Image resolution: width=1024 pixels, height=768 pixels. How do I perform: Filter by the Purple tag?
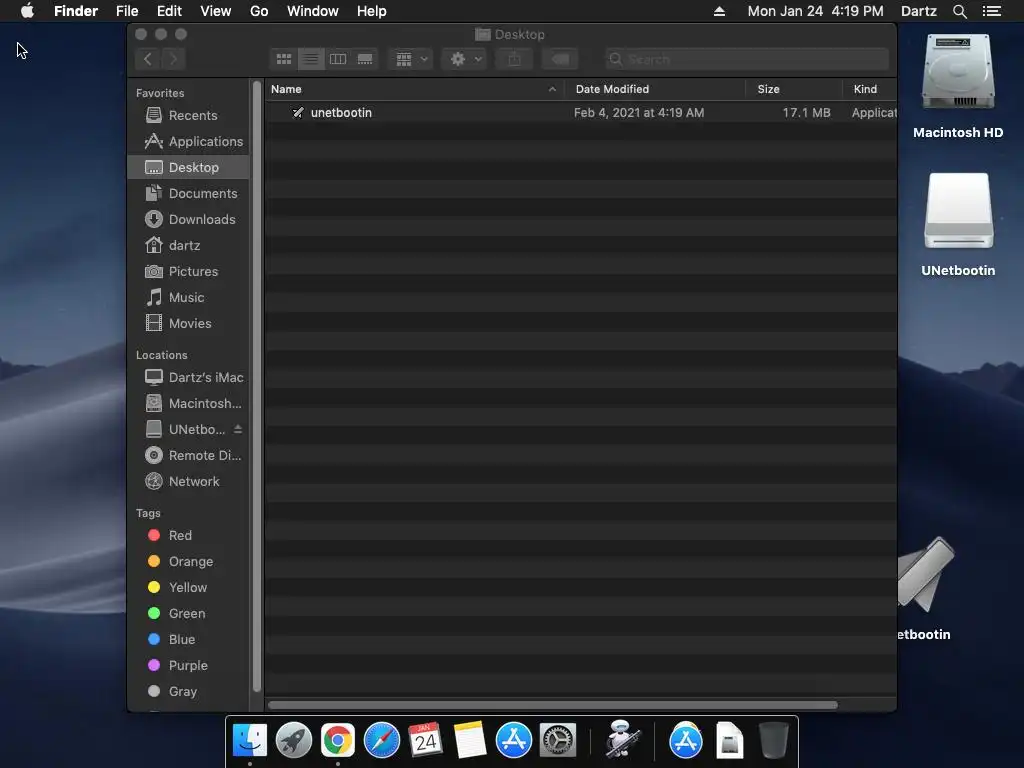[x=188, y=665]
